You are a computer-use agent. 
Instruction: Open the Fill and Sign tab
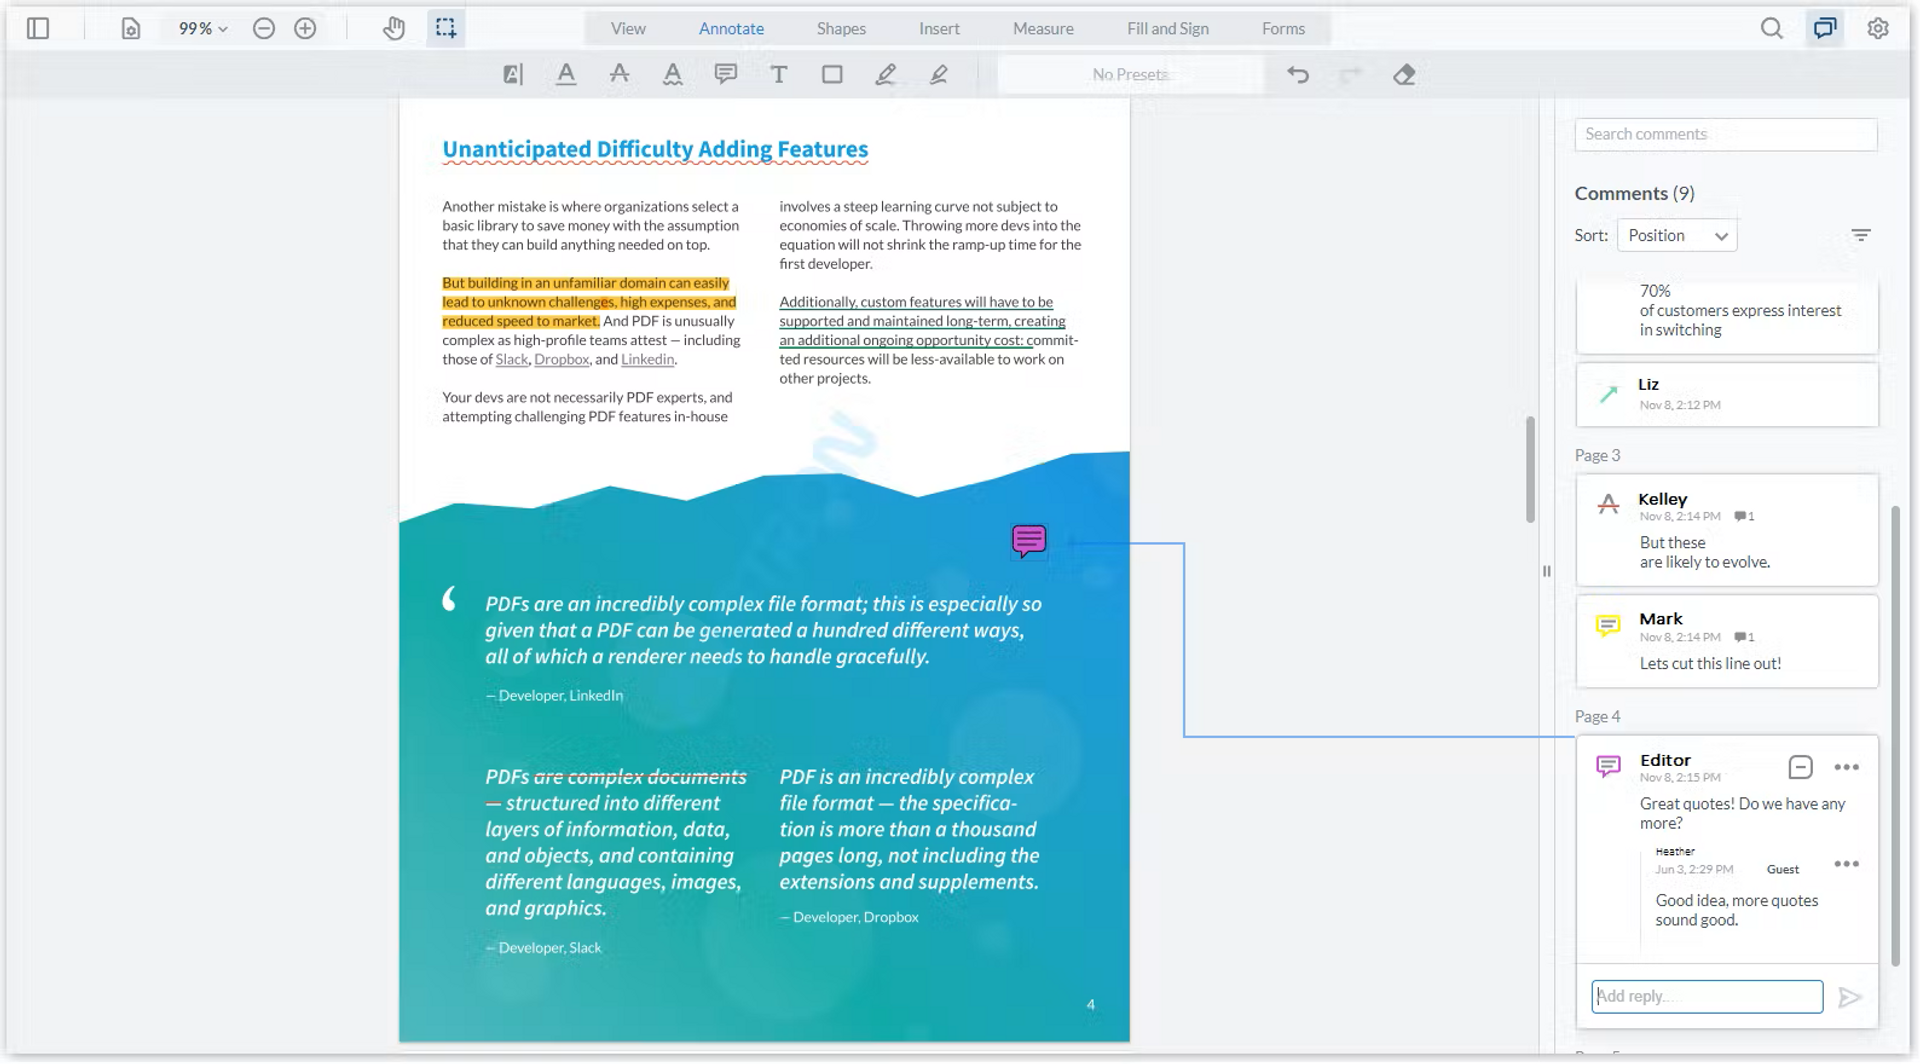coord(1167,28)
